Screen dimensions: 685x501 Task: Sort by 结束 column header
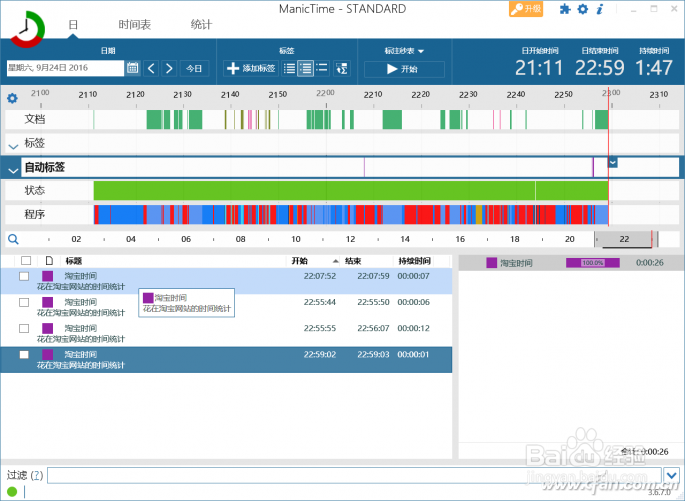(x=353, y=261)
